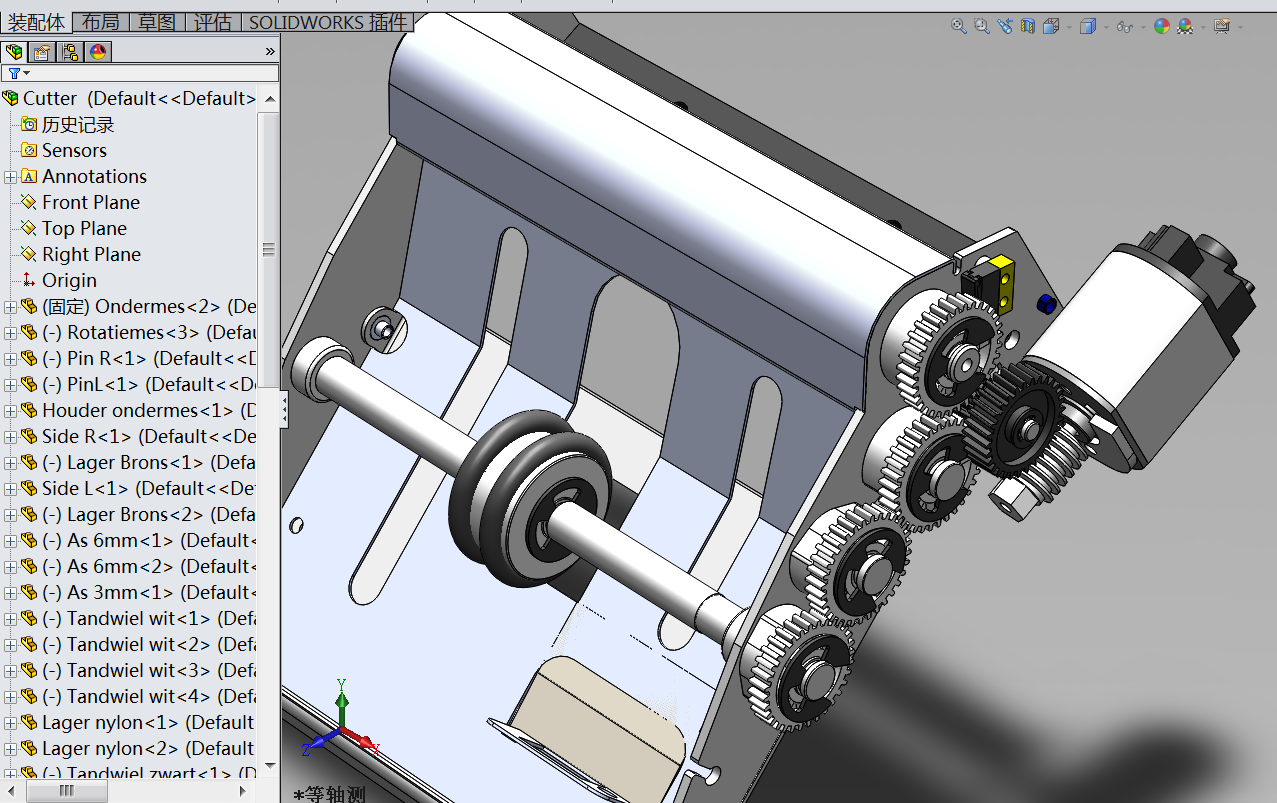Viewport: 1277px width, 803px height.
Task: Open View Orientation dropdown arrow
Action: tap(1069, 28)
